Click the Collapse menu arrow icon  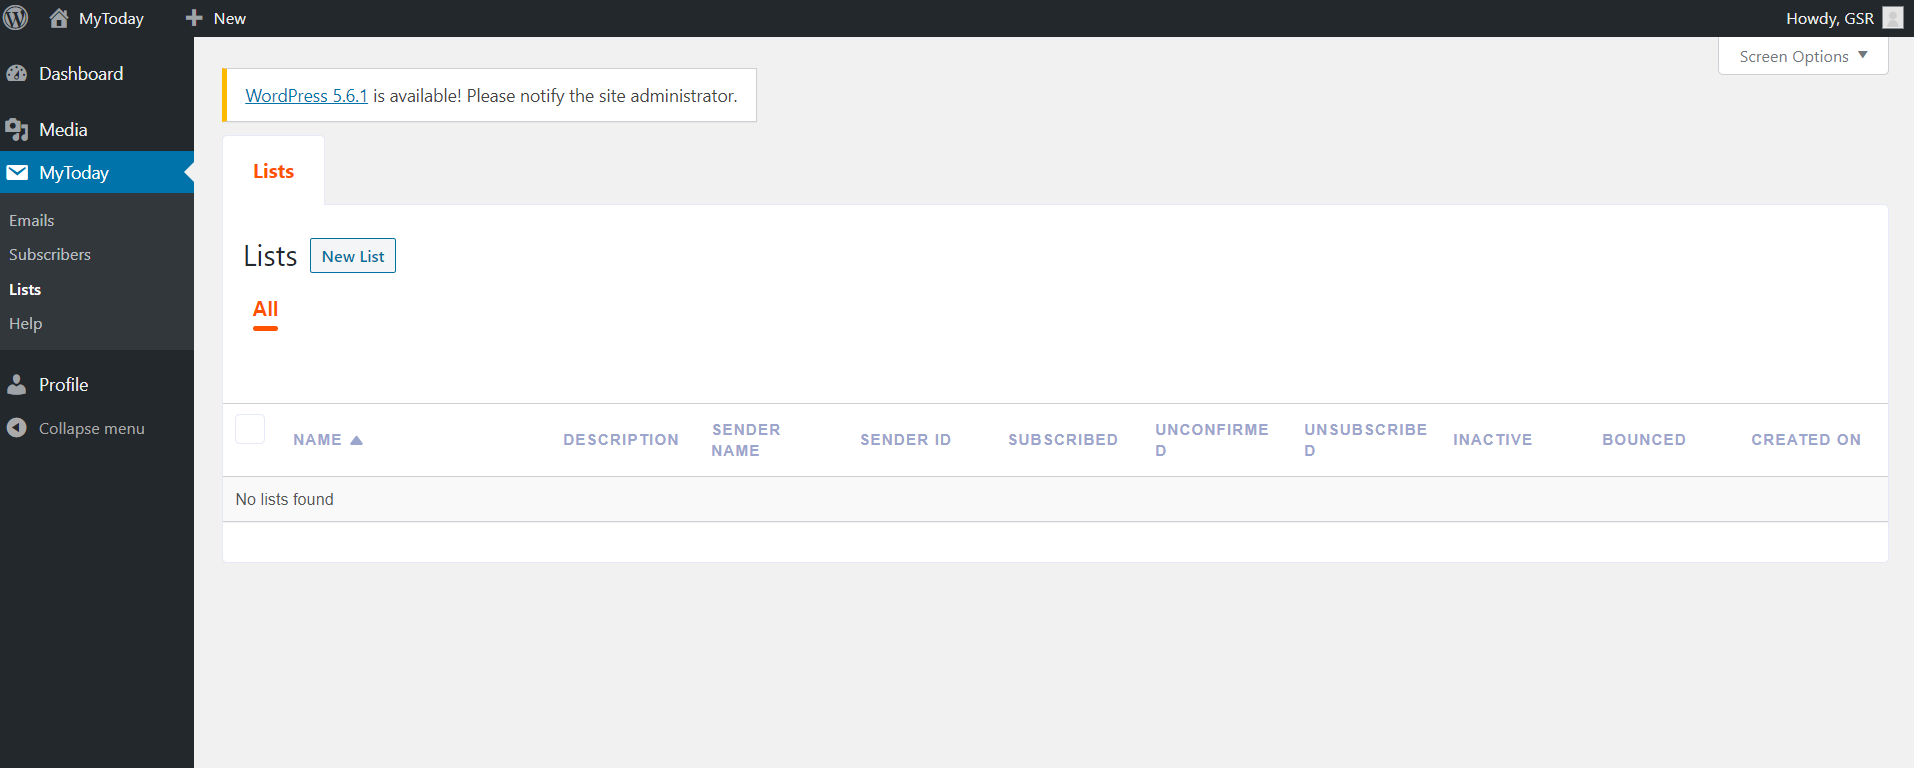point(17,428)
